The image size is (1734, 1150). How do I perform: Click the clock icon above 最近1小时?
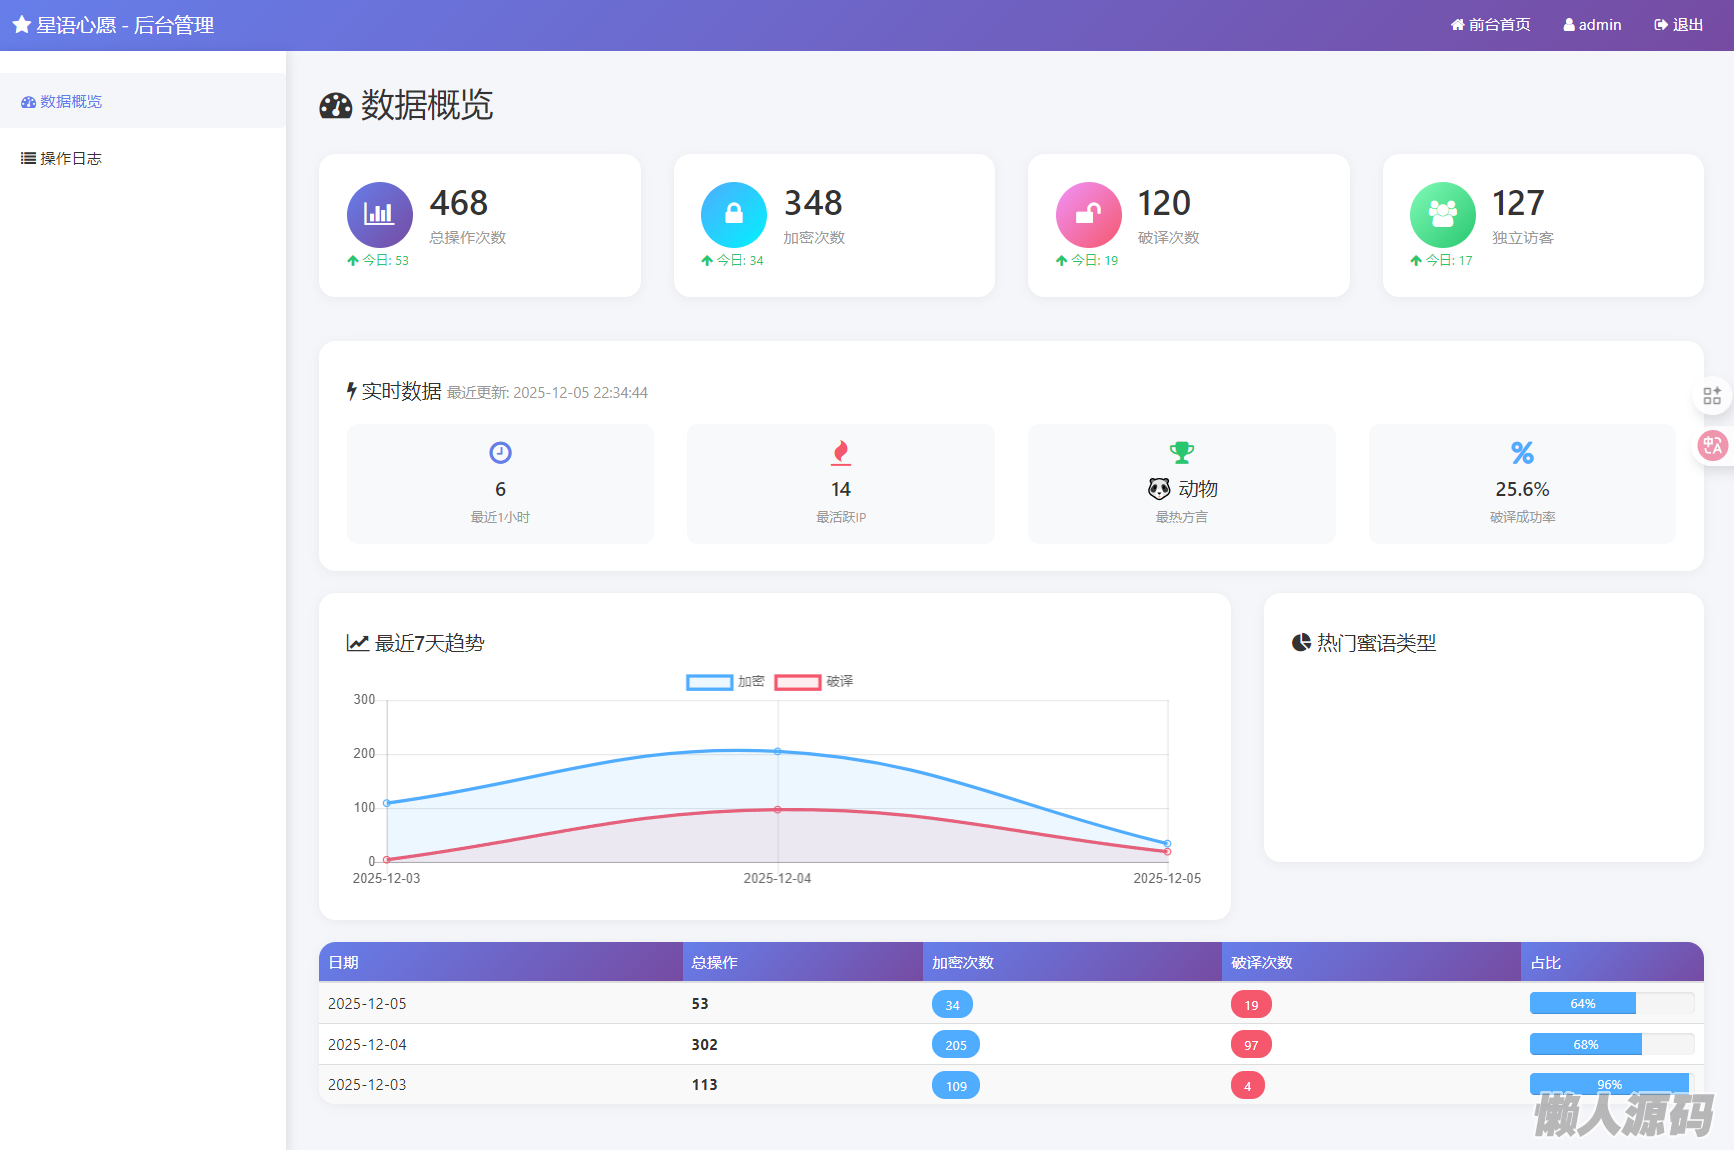tap(500, 453)
